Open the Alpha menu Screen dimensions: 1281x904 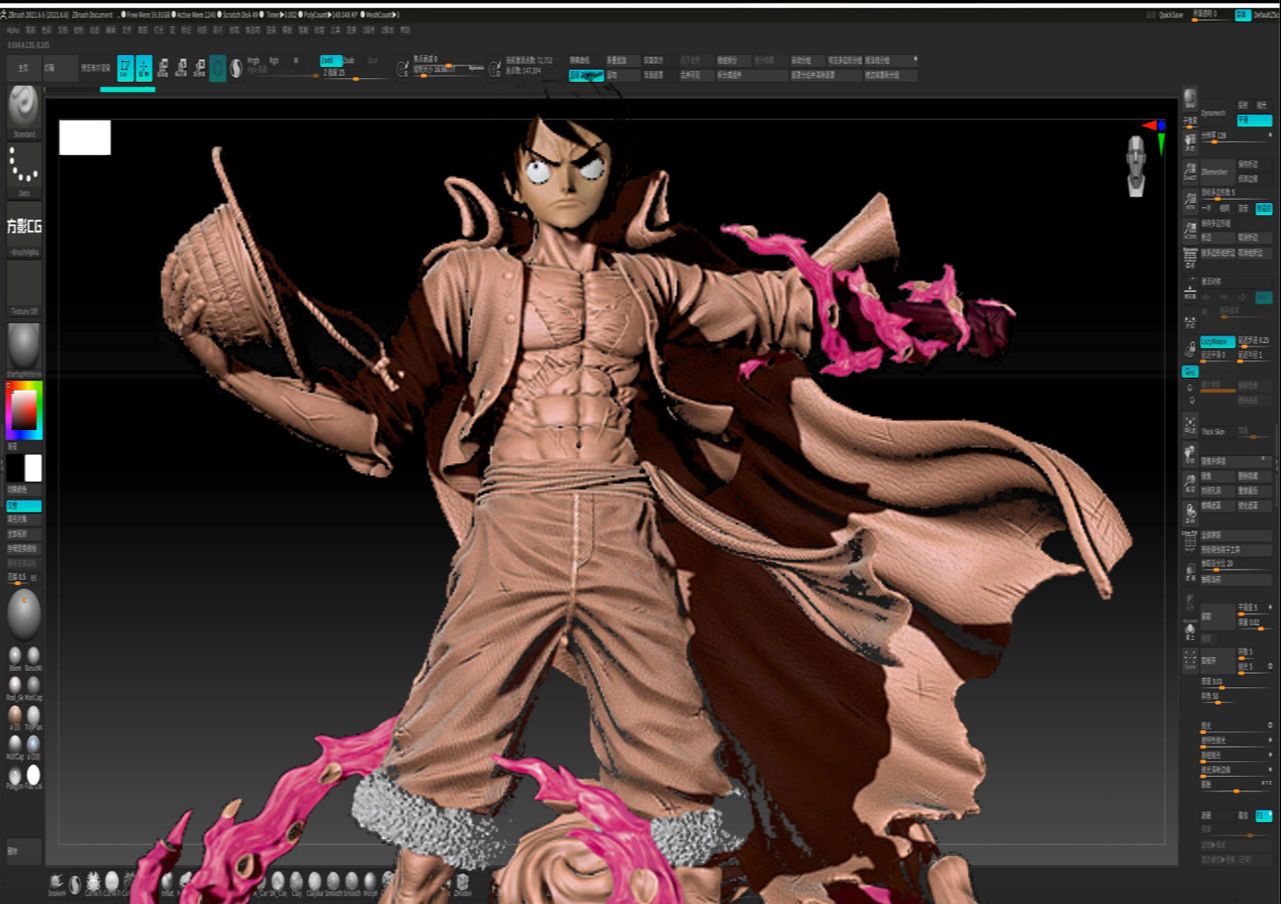(x=12, y=30)
